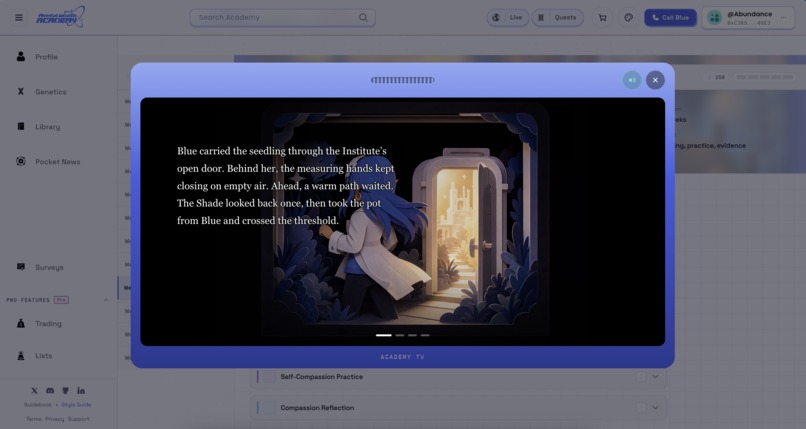
Task: Open the Support link
Action: click(79, 419)
